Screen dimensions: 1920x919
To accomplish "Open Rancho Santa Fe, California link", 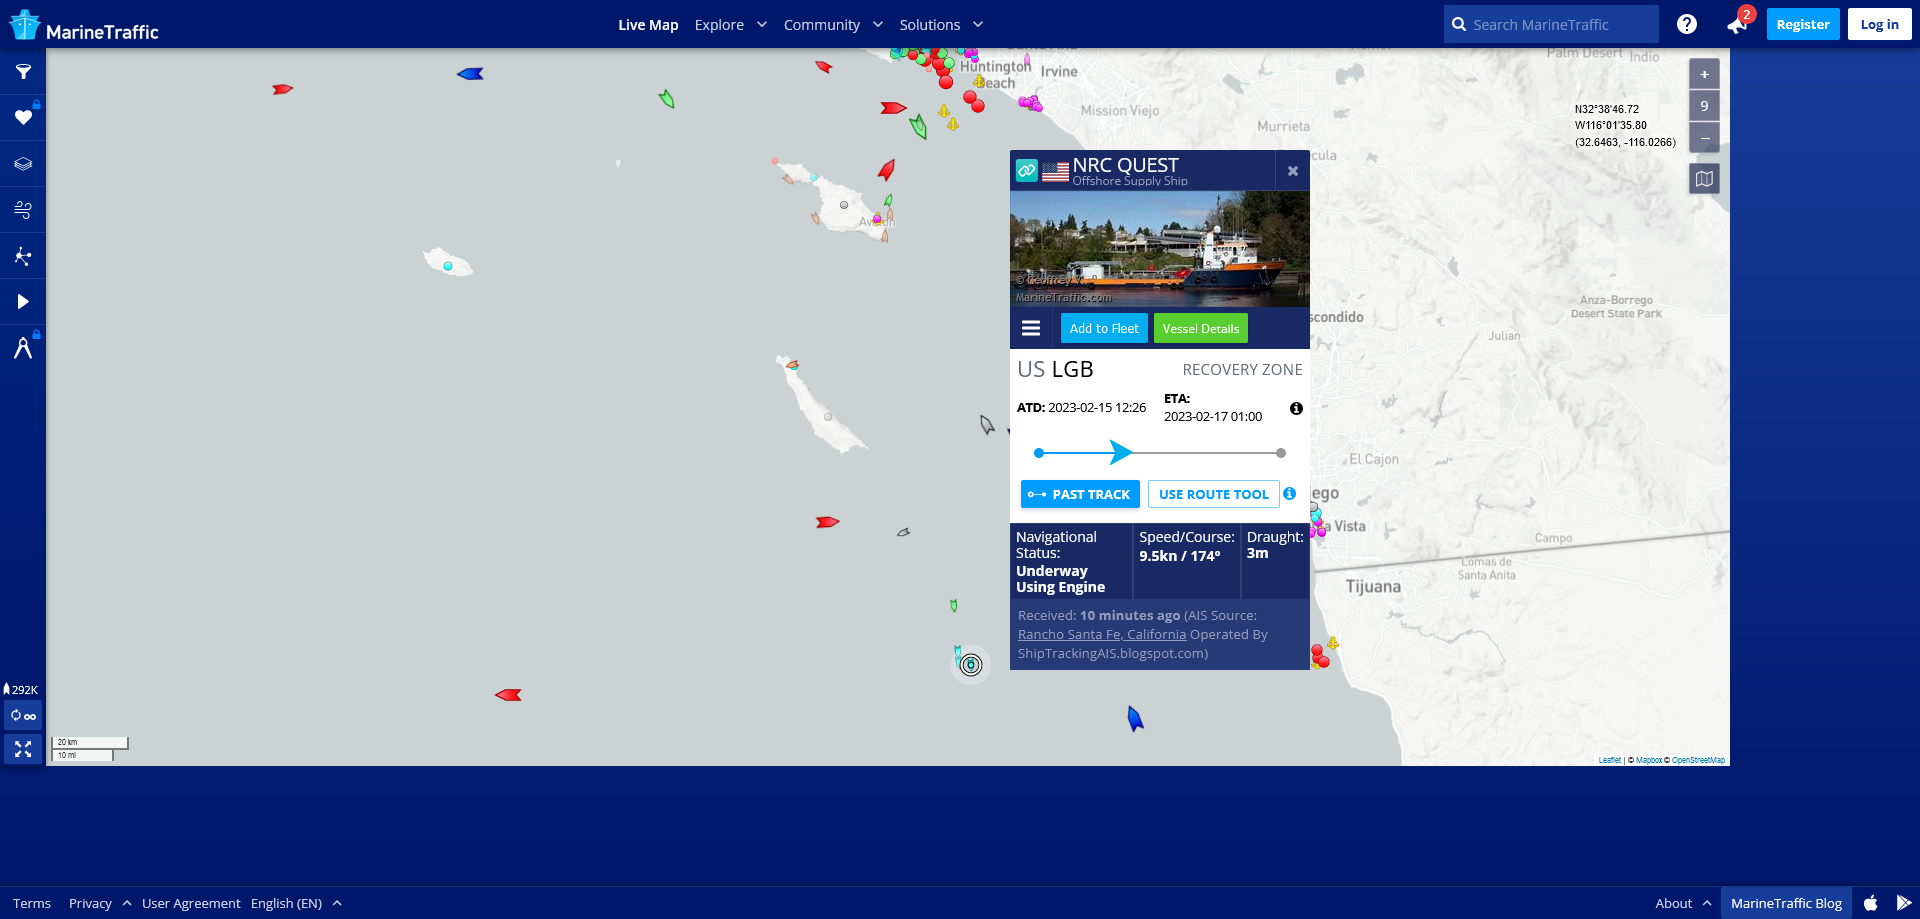I will pyautogui.click(x=1102, y=634).
